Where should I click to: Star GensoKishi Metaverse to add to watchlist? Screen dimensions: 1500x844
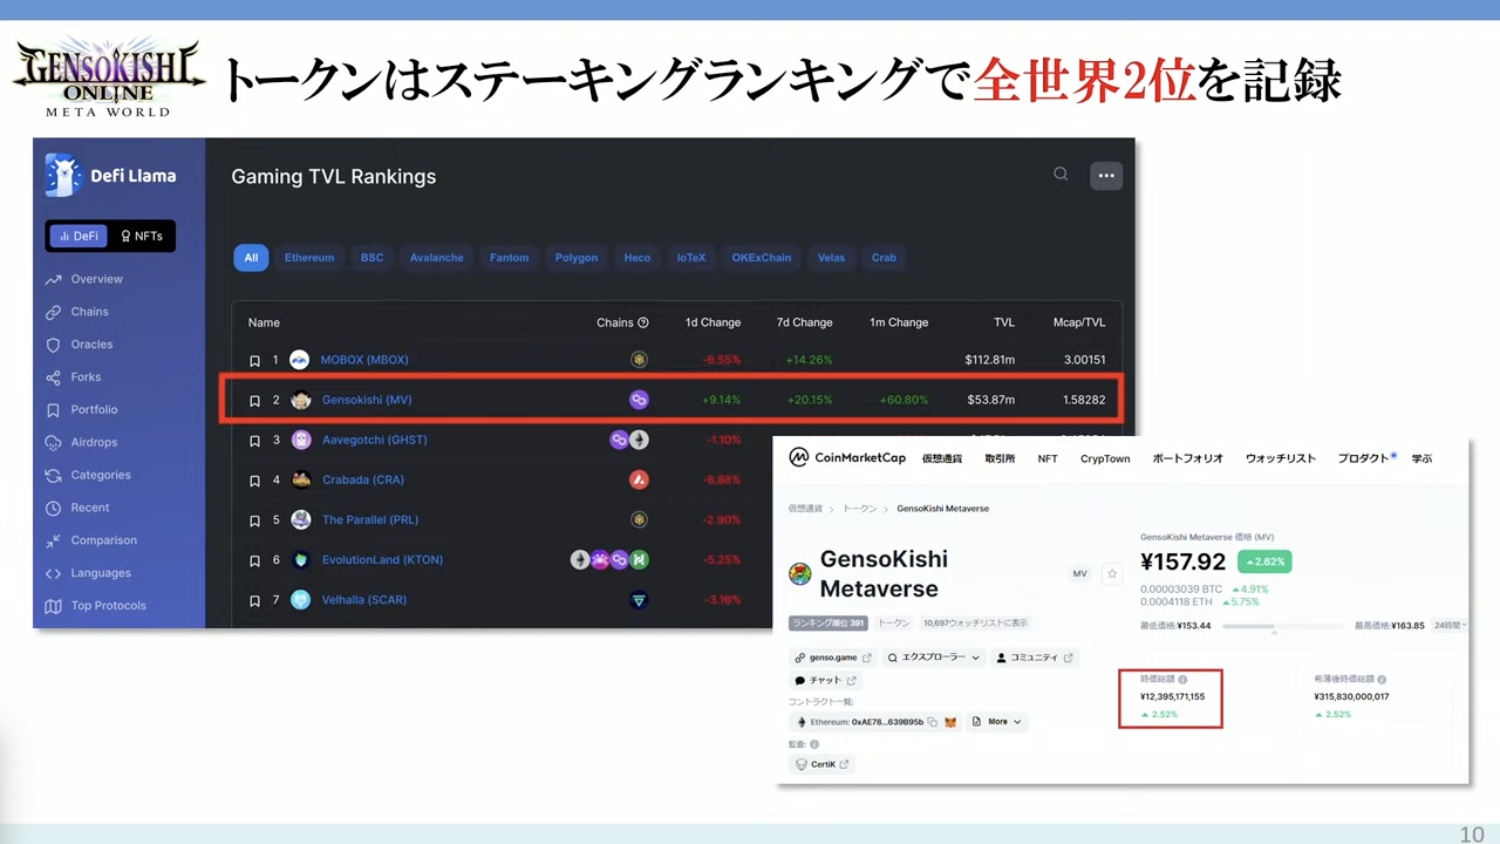[x=1111, y=574]
